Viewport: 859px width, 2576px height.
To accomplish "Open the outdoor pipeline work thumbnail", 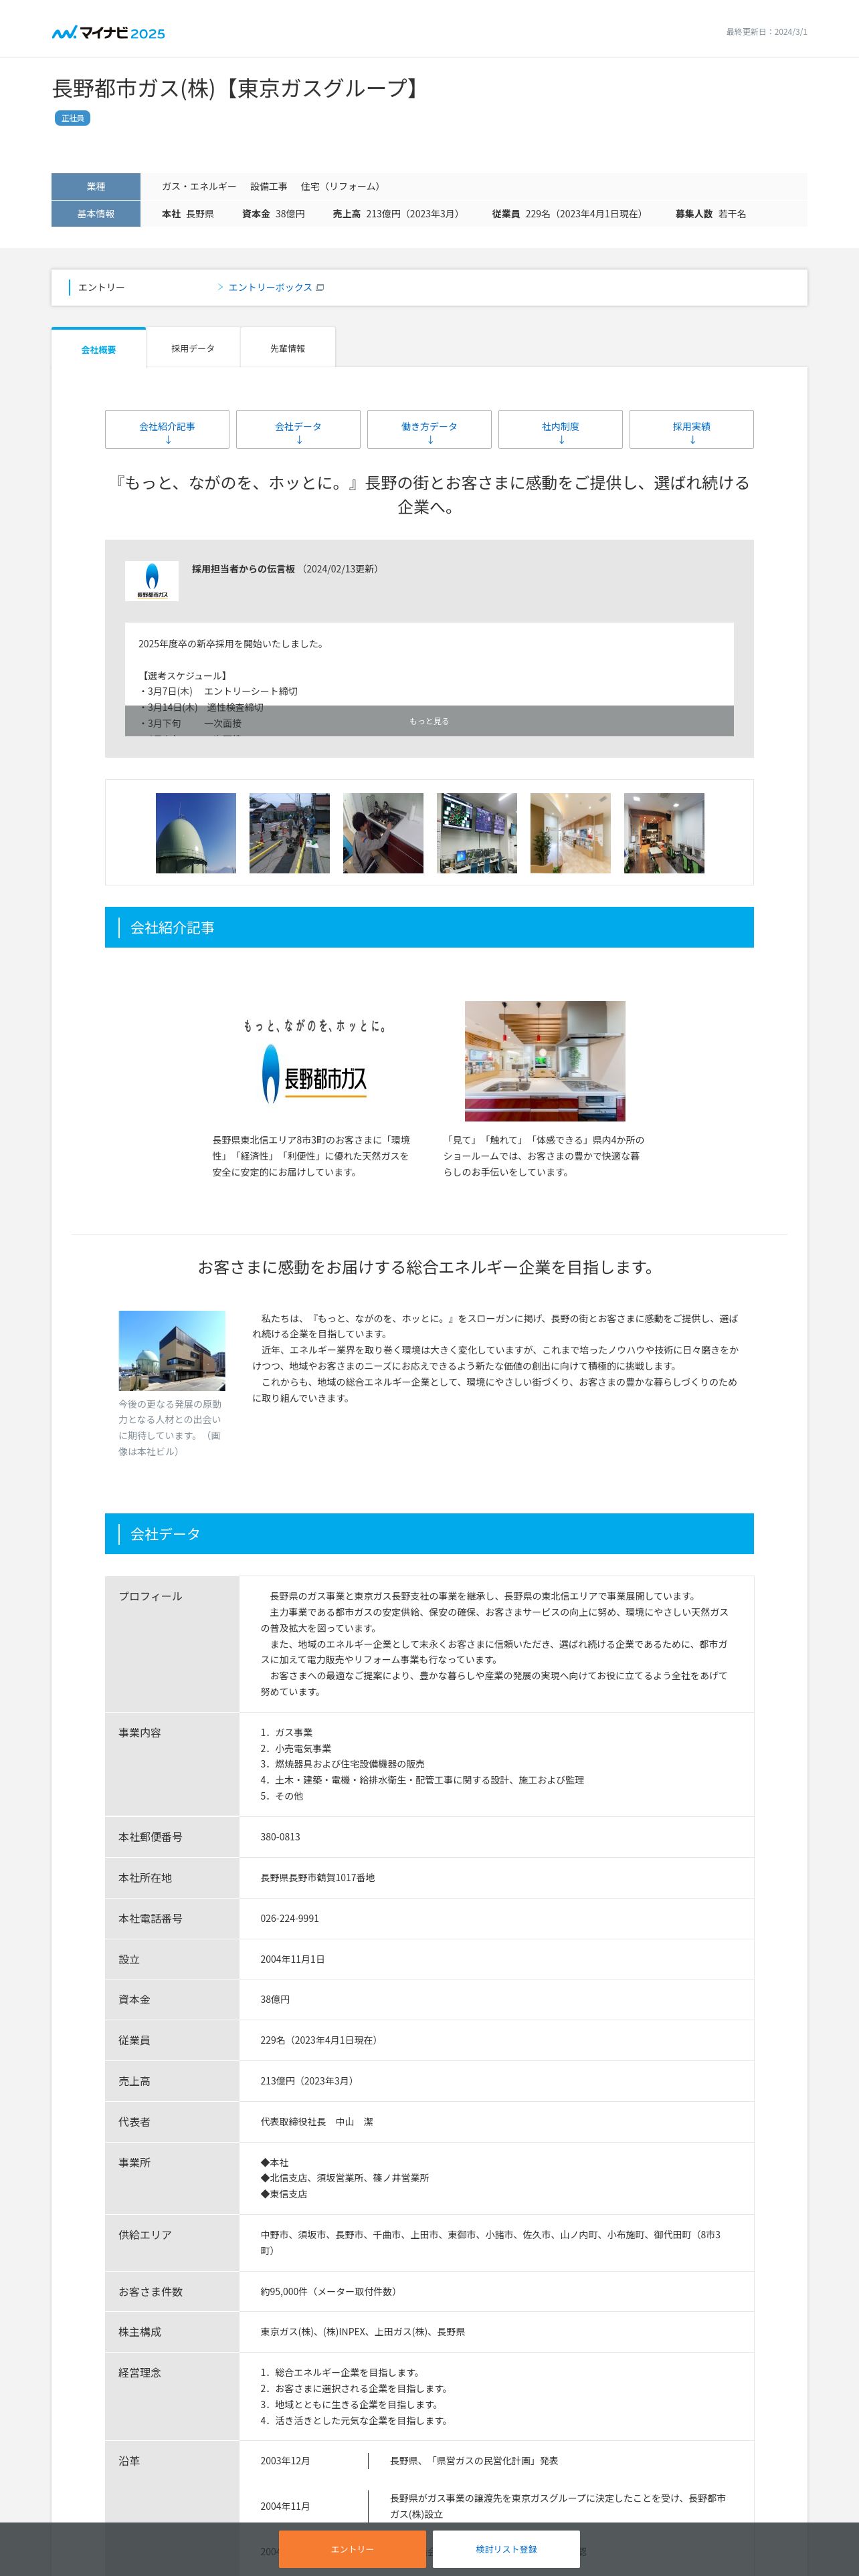I will (289, 833).
